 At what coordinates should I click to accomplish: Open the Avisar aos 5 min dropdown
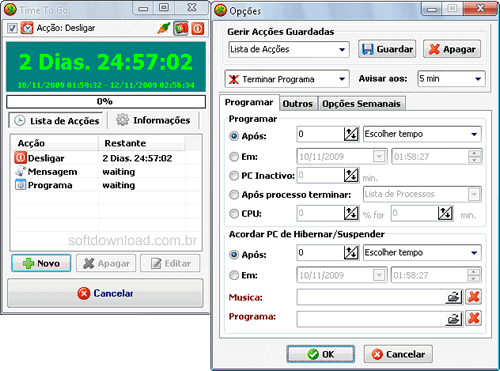point(451,79)
